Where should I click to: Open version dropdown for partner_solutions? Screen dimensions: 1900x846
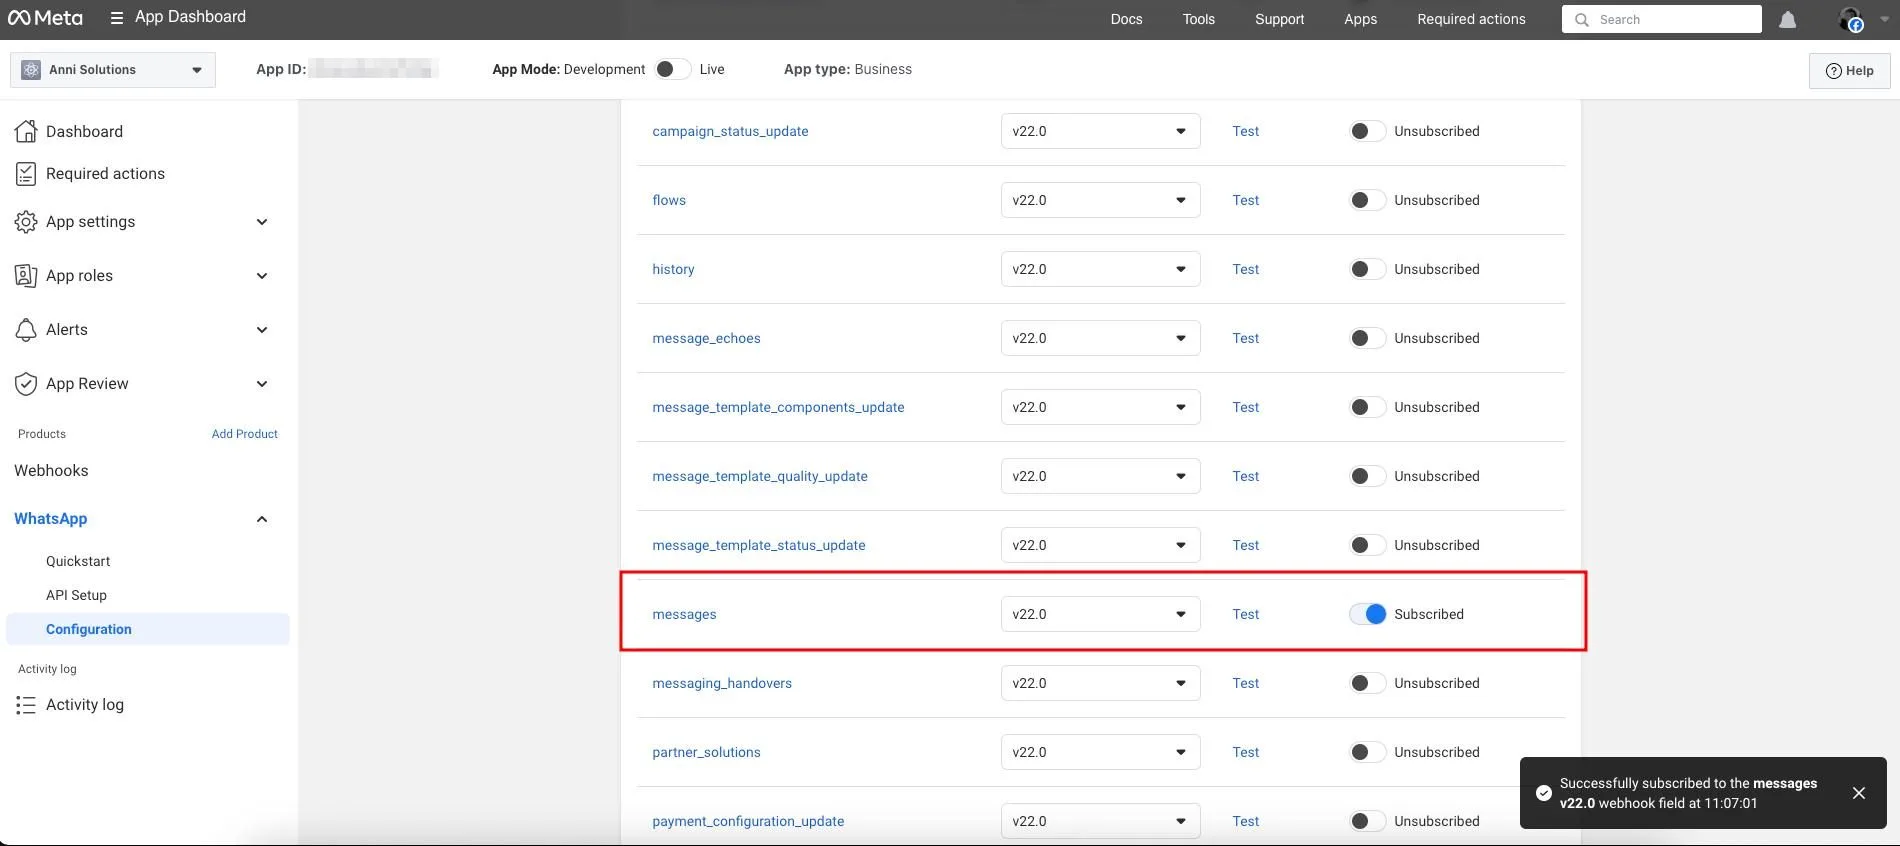click(x=1100, y=752)
